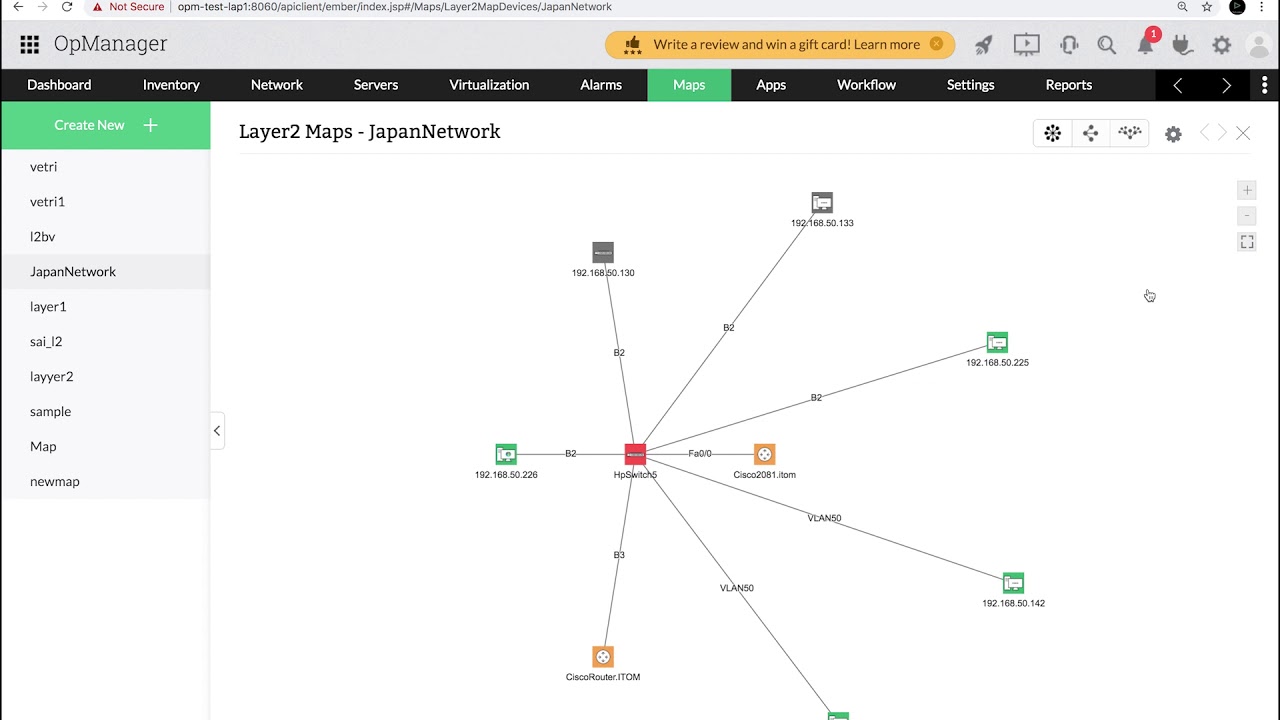Select the Cisco2081.itom router node

coord(765,454)
